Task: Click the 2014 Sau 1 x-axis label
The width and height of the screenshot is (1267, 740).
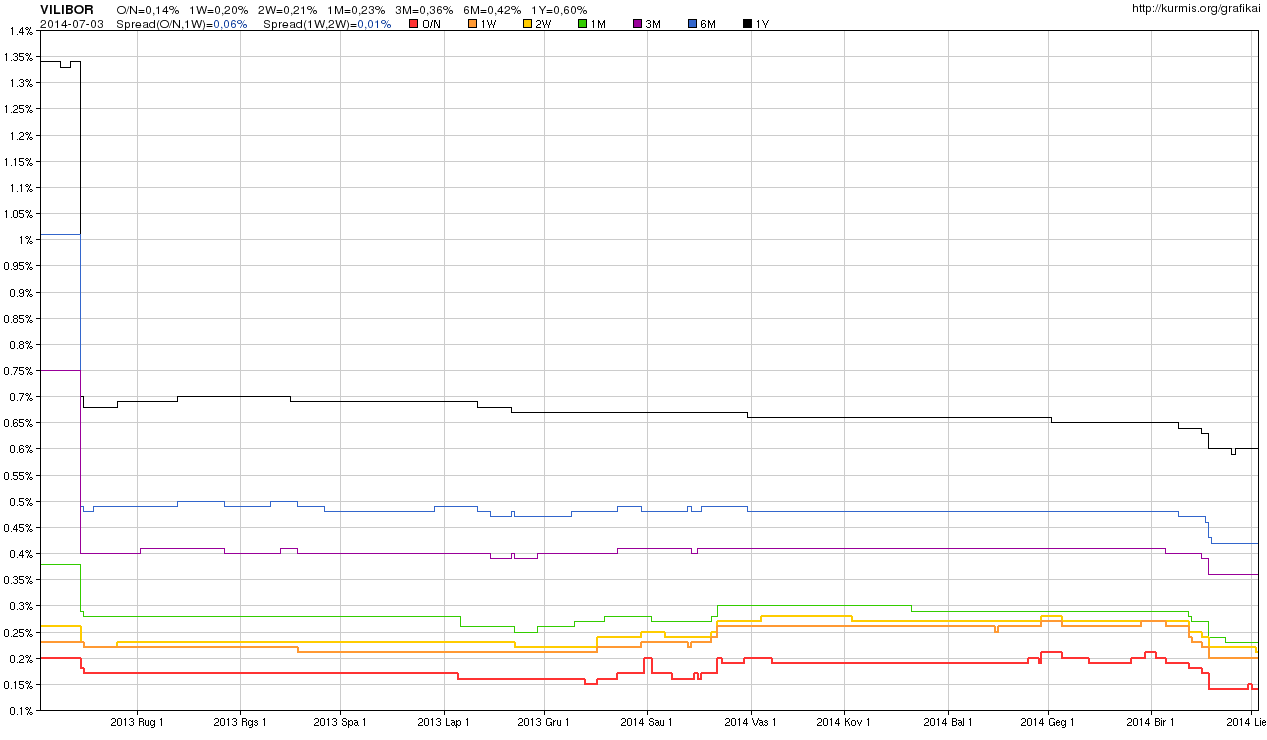Action: pos(647,722)
